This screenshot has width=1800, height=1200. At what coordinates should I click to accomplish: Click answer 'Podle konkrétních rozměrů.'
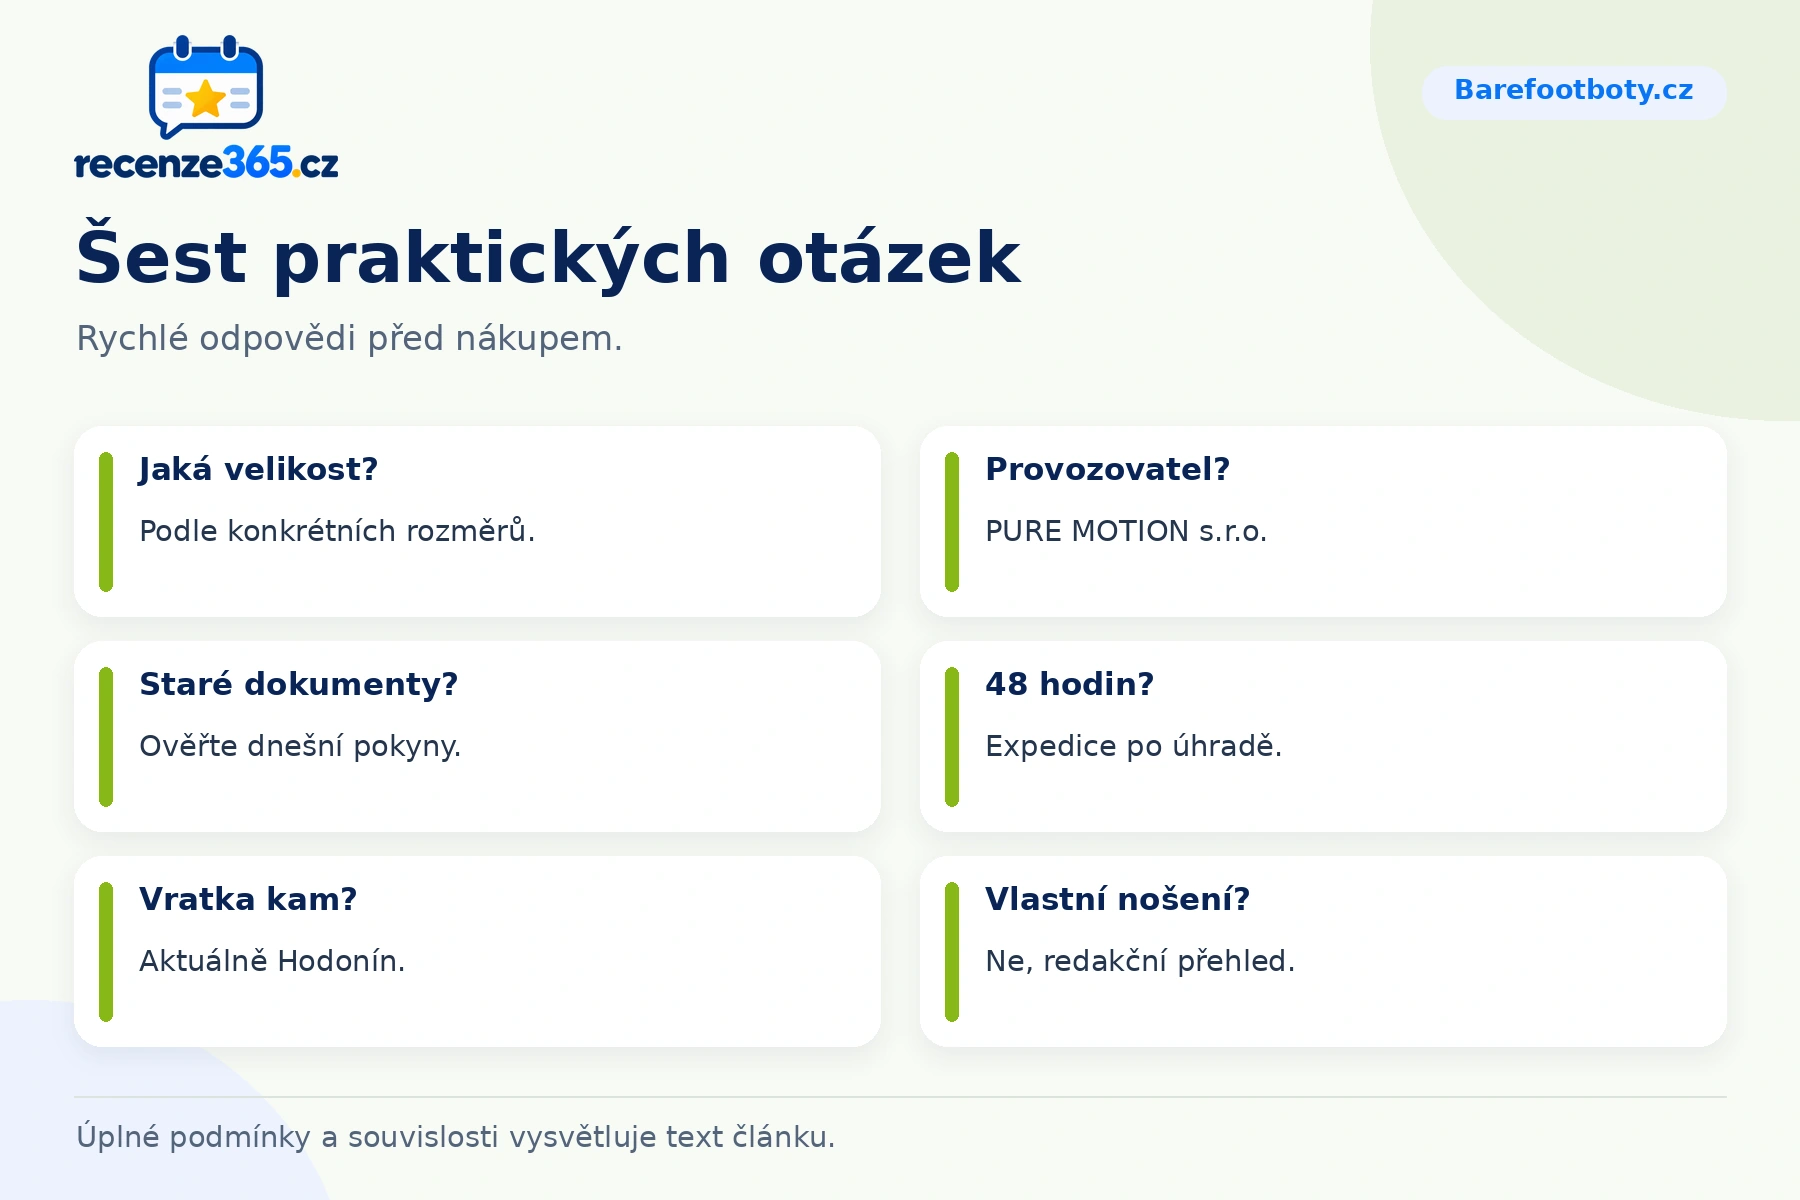pos(337,531)
